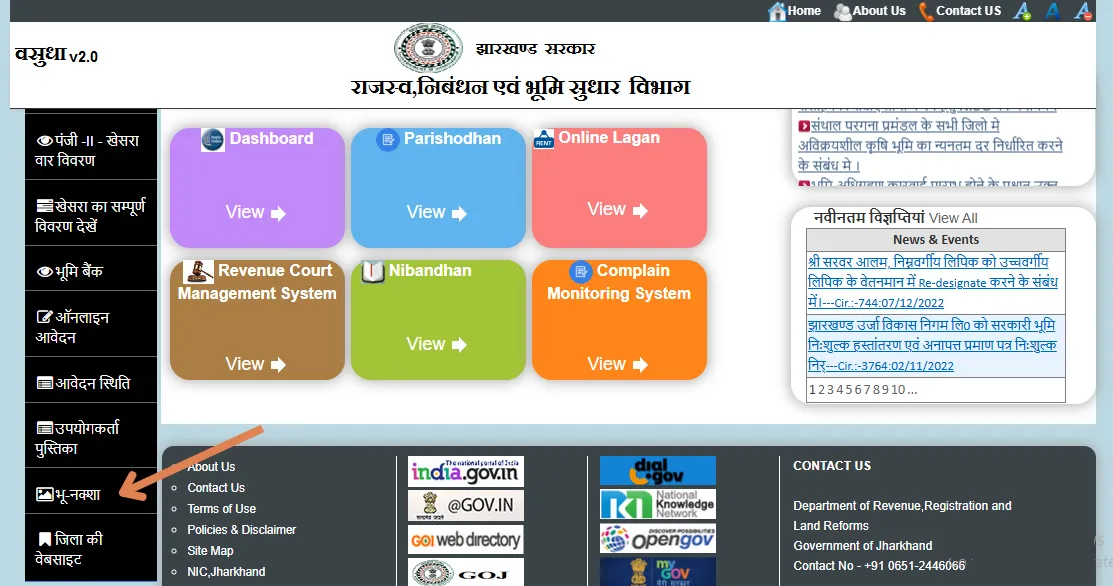Increase font size with A+ icon
This screenshot has width=1113, height=586.
[x=1022, y=11]
